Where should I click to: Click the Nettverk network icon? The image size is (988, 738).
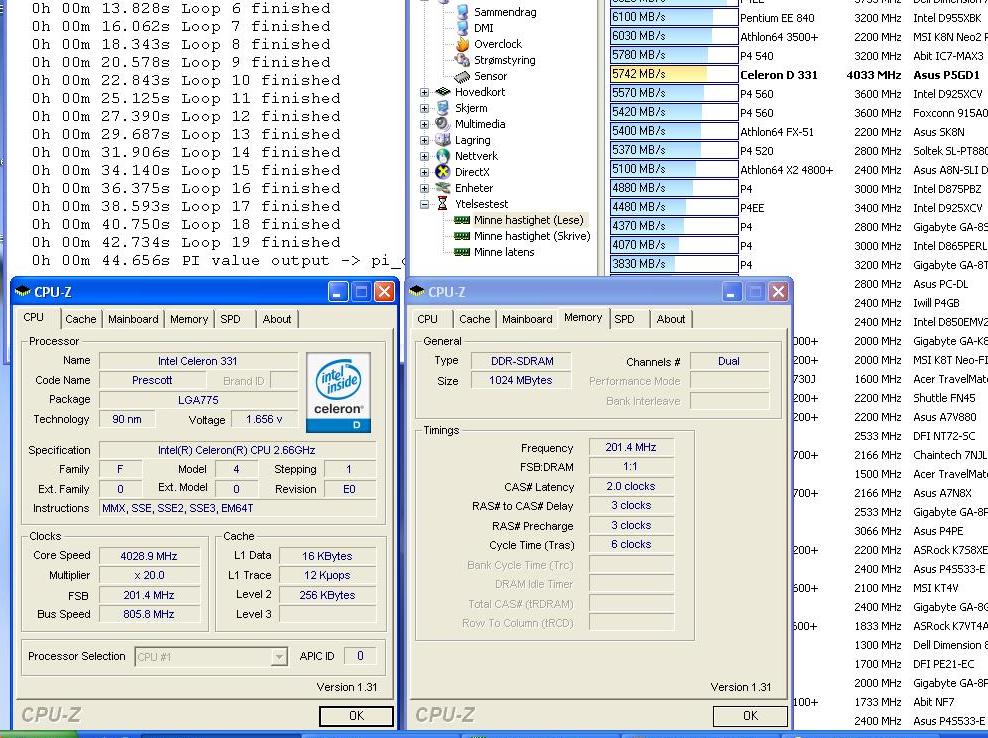click(443, 156)
